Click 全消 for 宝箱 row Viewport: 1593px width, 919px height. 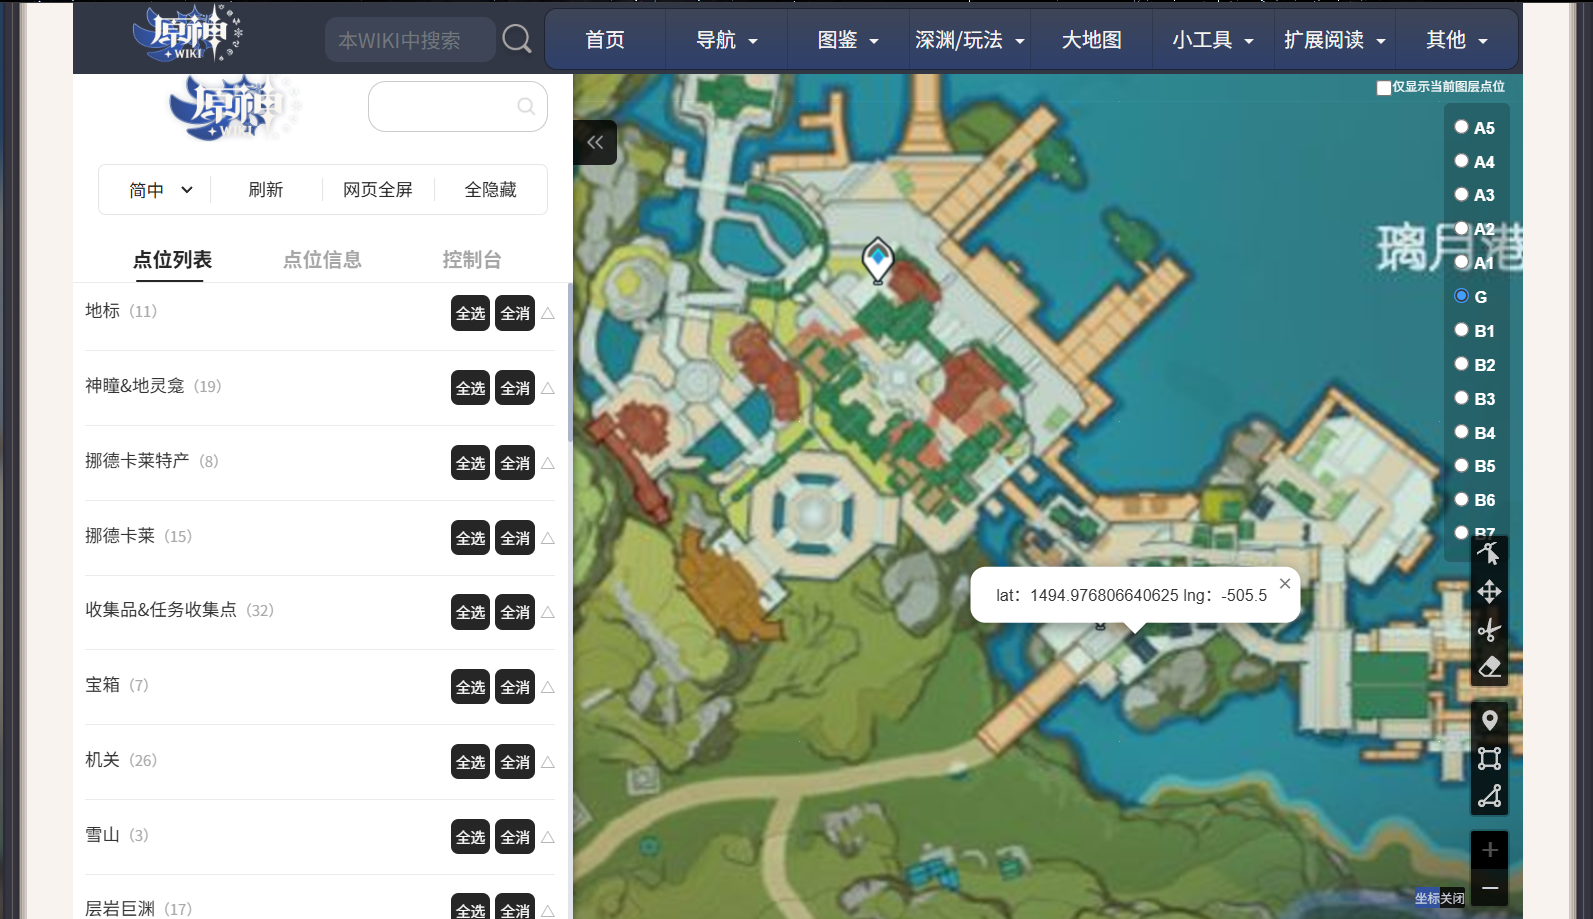pyautogui.click(x=515, y=687)
